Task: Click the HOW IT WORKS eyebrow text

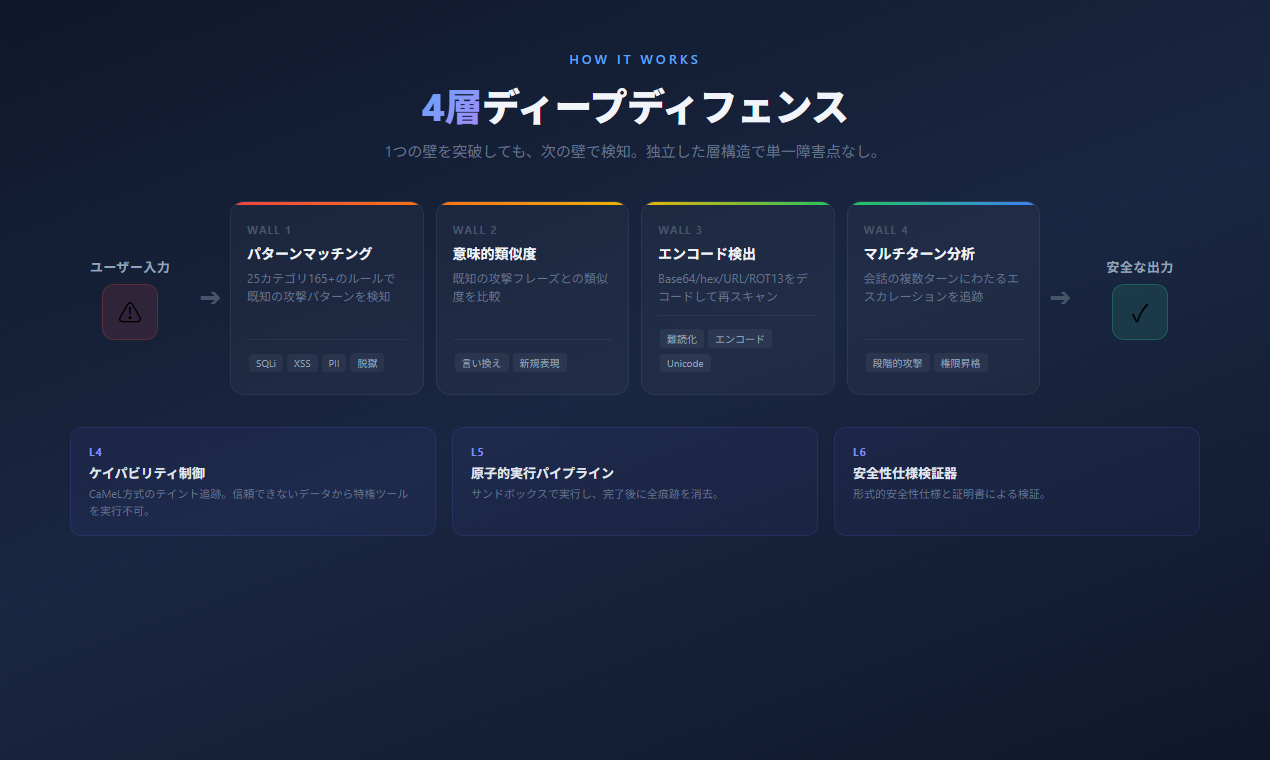Action: point(635,60)
